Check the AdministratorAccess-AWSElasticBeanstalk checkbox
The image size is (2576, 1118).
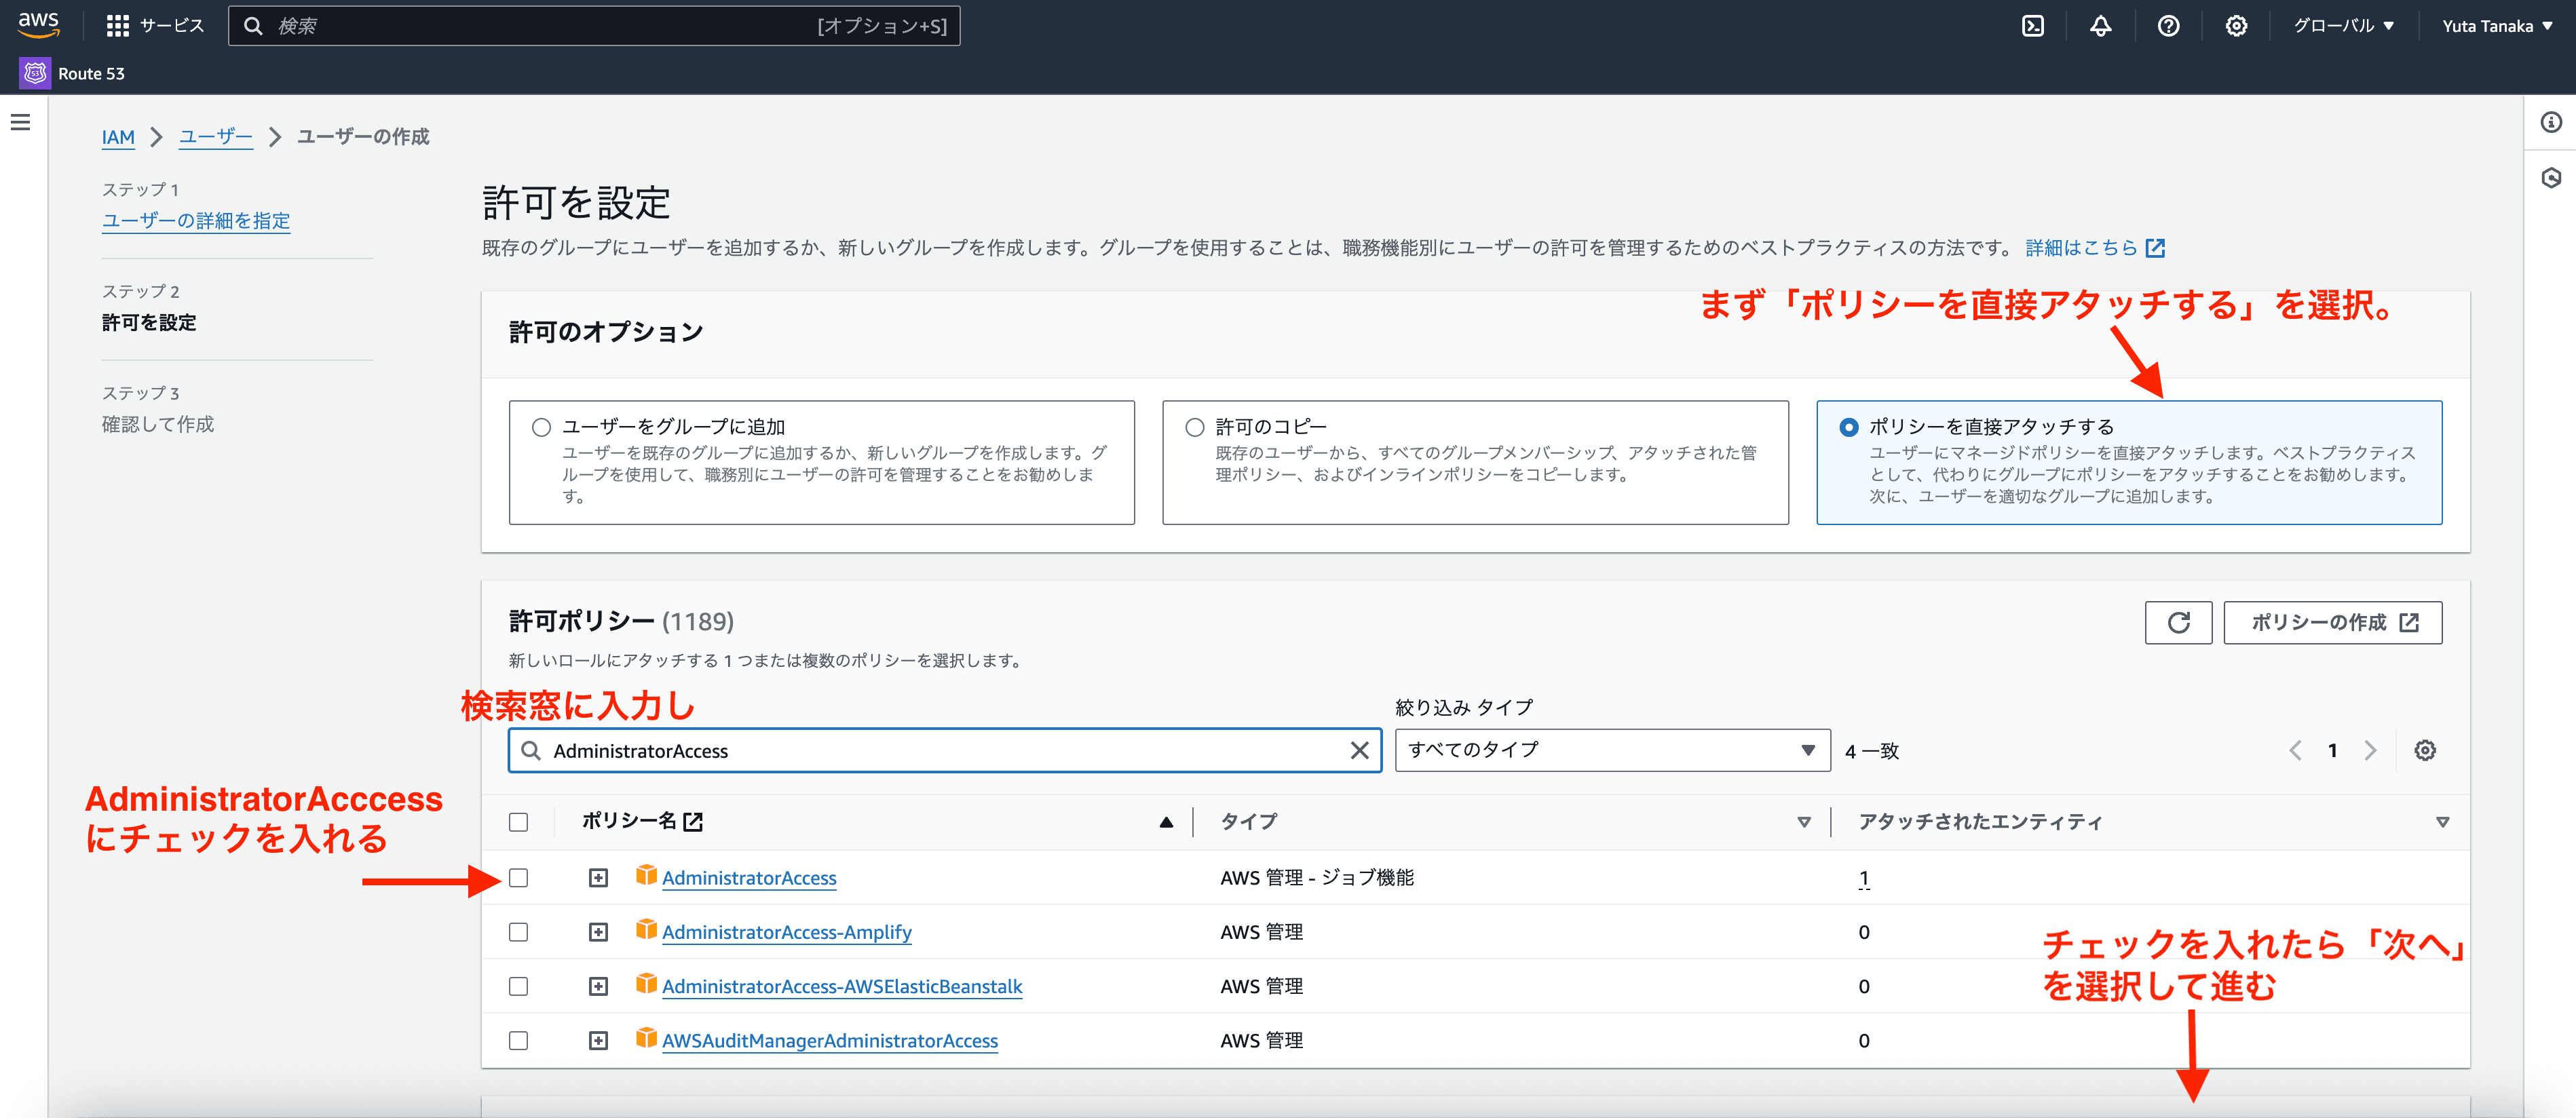(518, 986)
